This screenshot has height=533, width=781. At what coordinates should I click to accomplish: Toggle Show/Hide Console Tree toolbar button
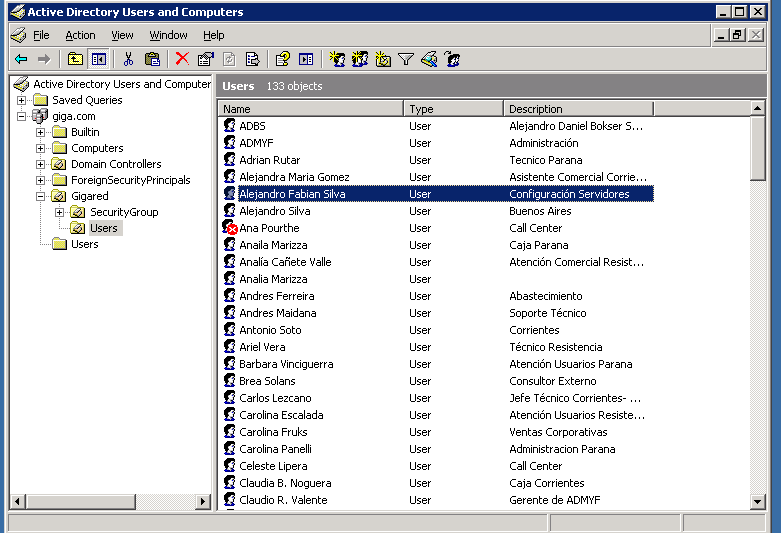[x=98, y=59]
